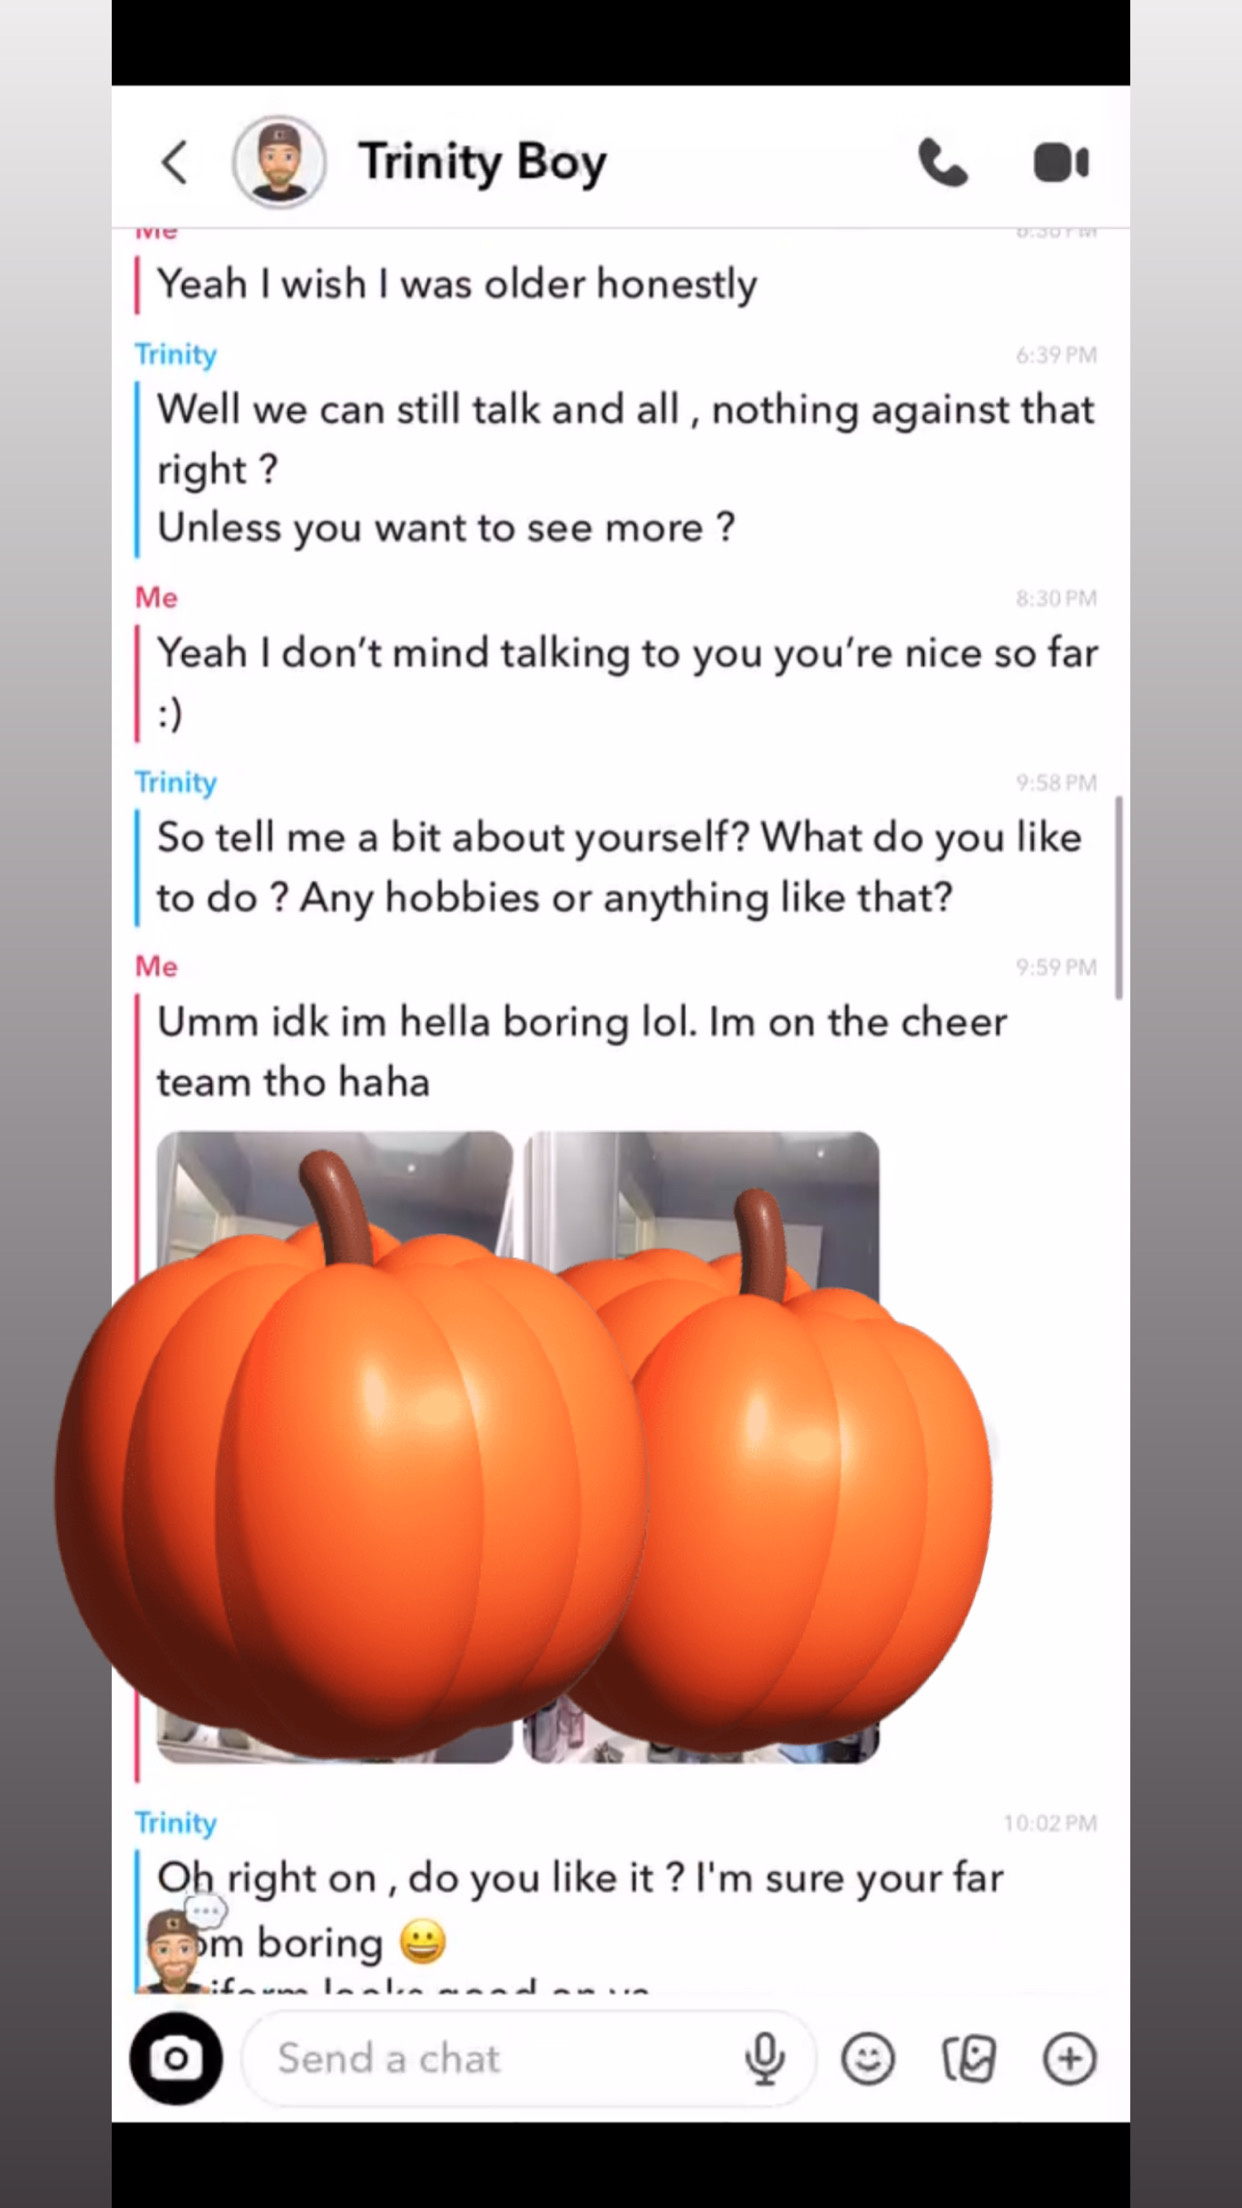Open the camera from the bottom bar
This screenshot has height=2208, width=1242.
(x=176, y=2058)
